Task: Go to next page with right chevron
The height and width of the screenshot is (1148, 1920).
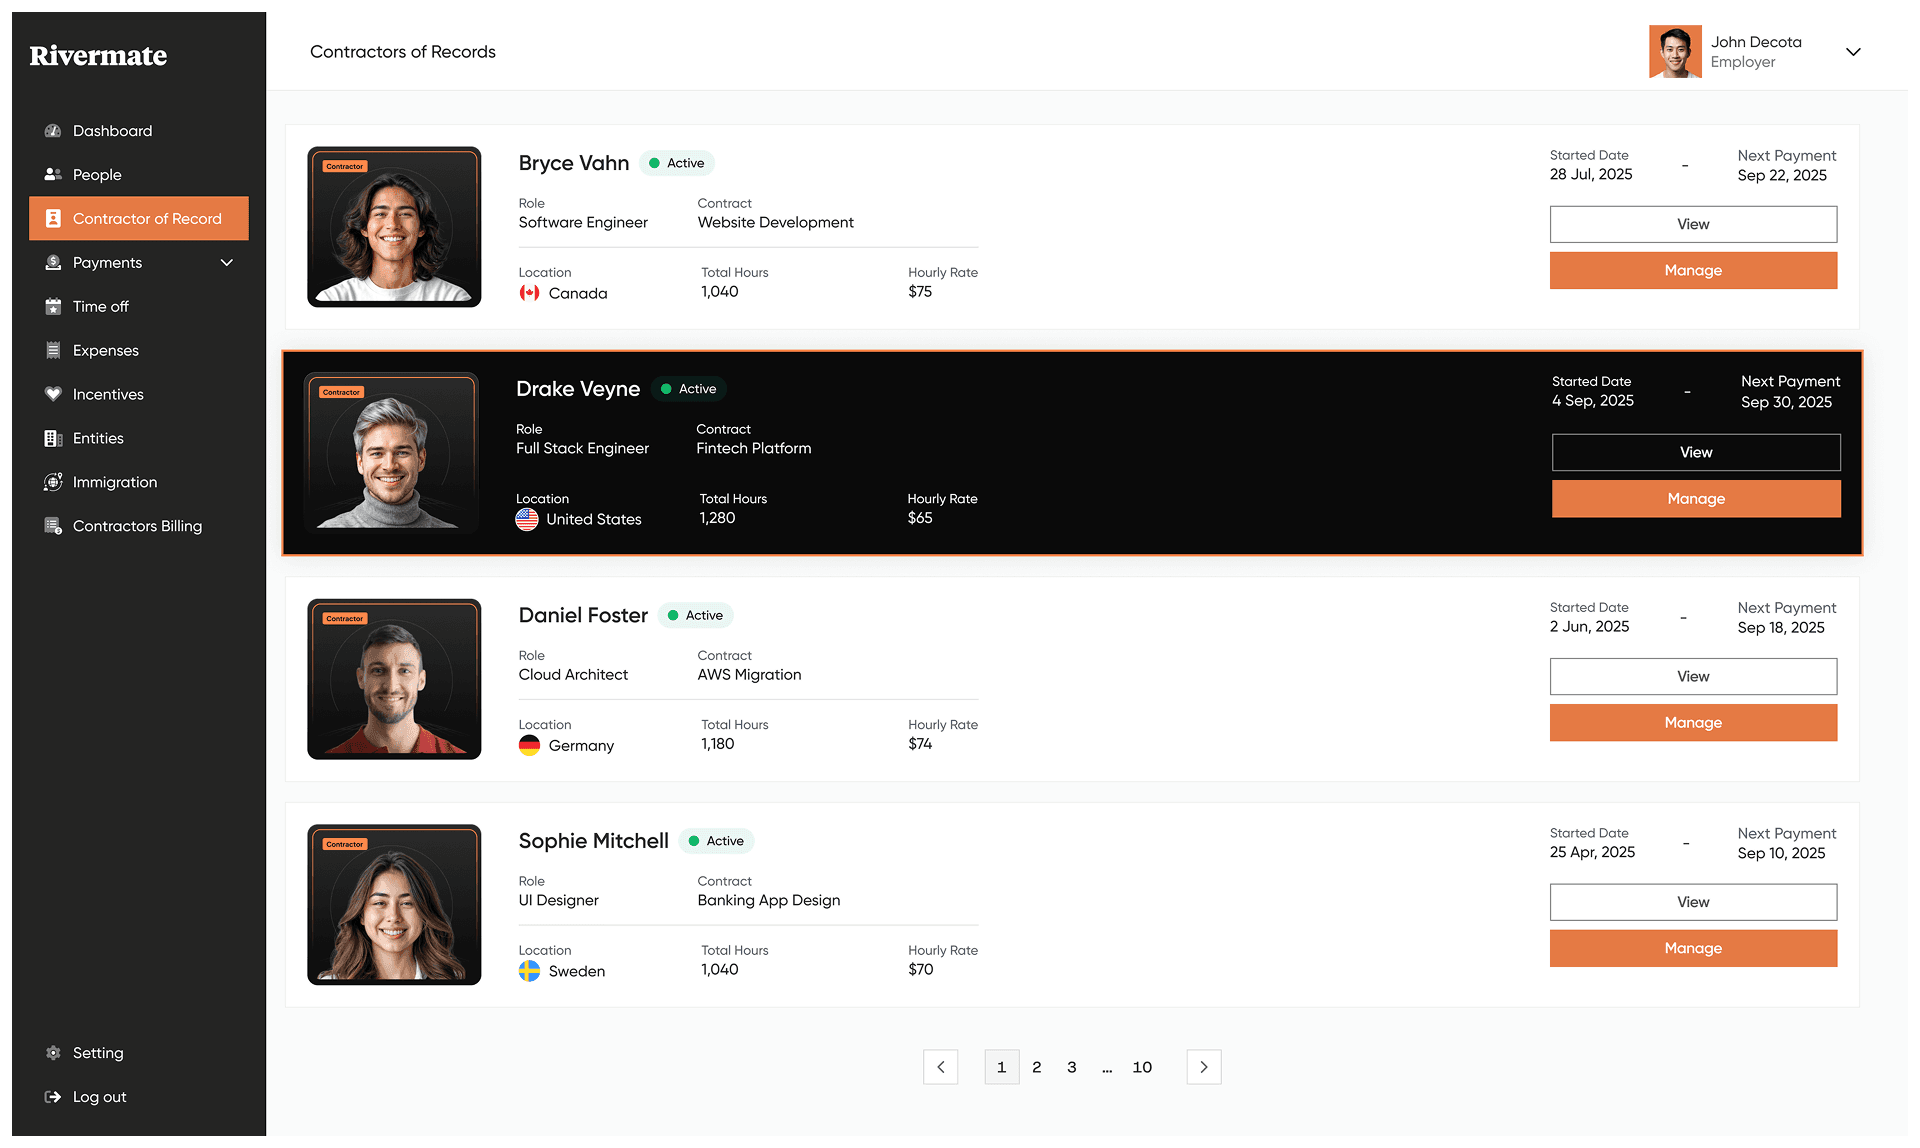Action: 1203,1067
